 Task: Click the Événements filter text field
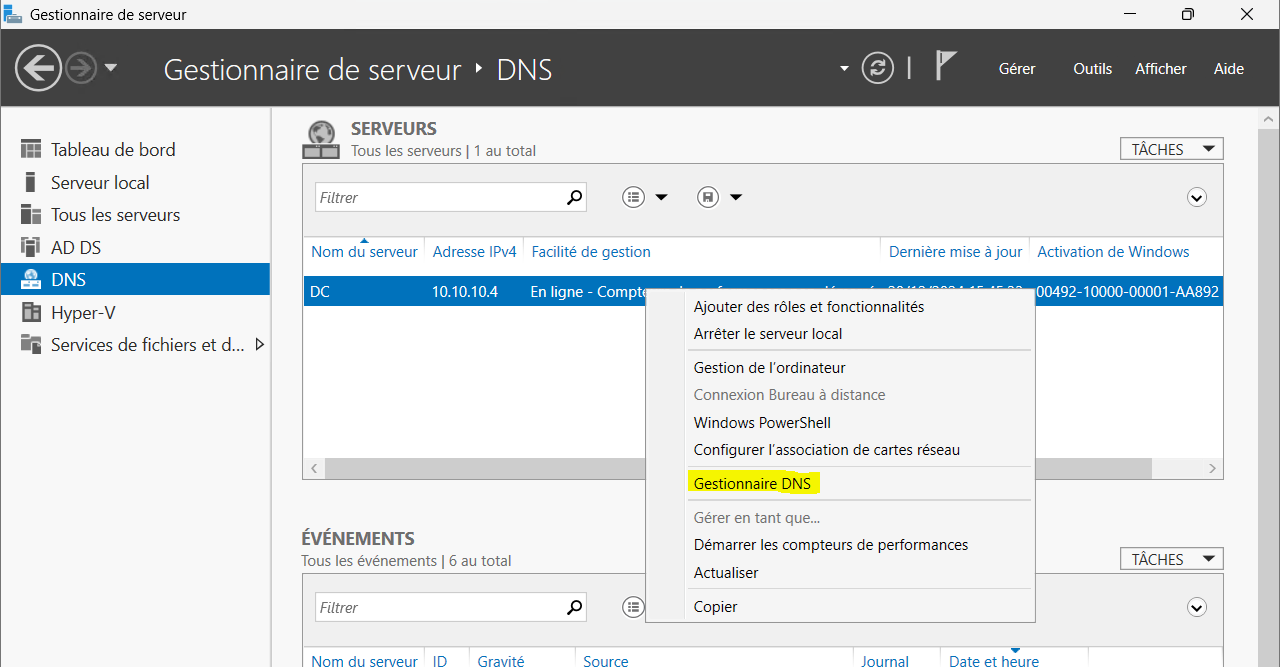(440, 608)
